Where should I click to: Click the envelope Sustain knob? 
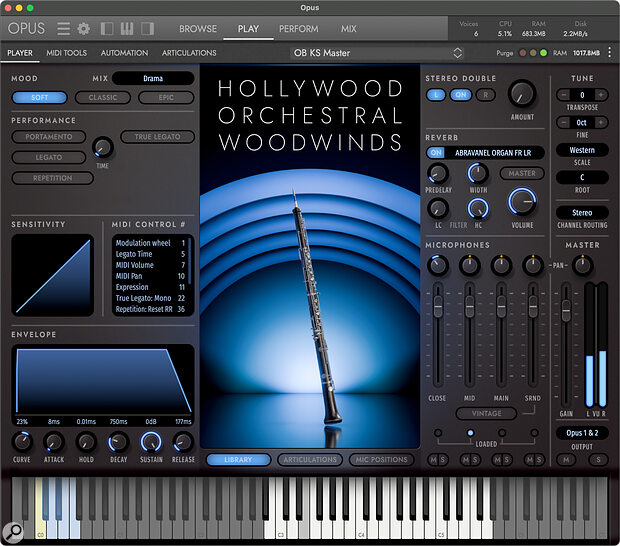point(151,442)
